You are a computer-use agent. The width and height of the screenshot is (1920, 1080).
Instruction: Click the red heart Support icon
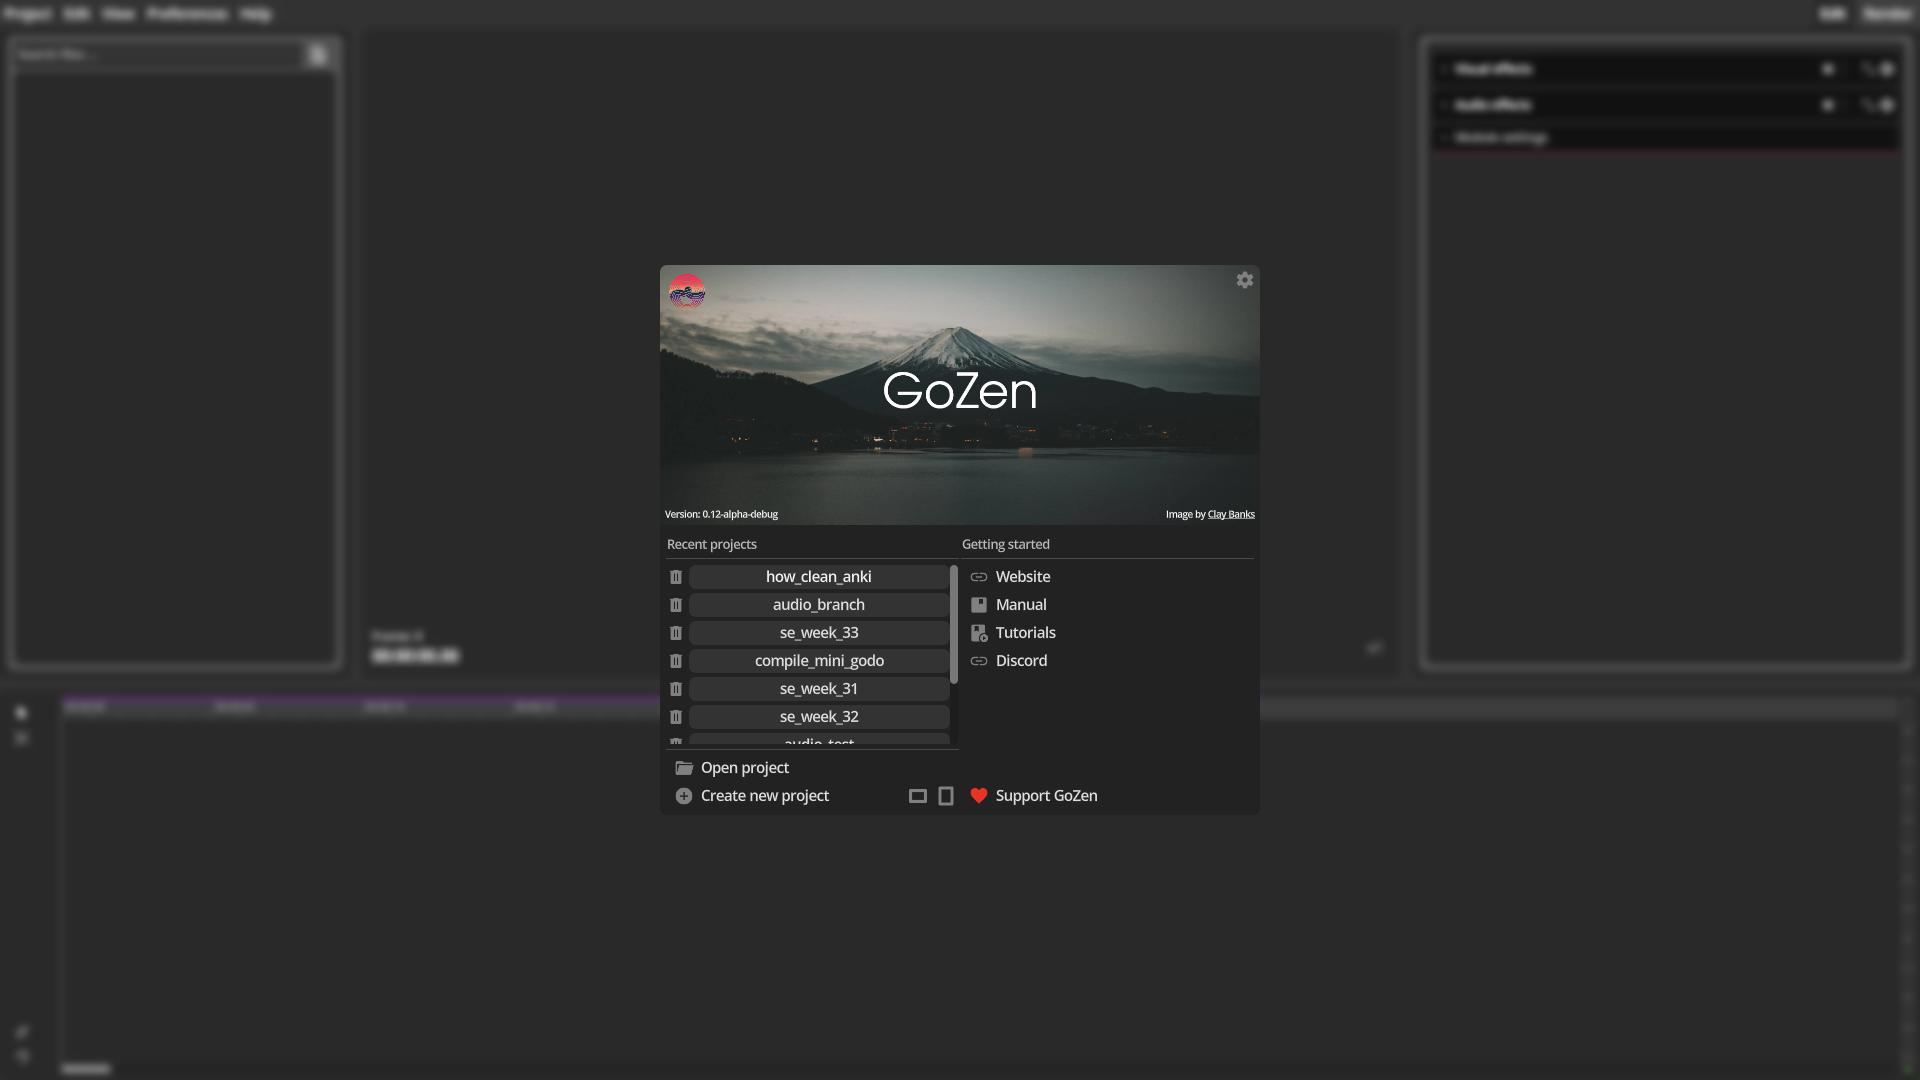pos(979,796)
